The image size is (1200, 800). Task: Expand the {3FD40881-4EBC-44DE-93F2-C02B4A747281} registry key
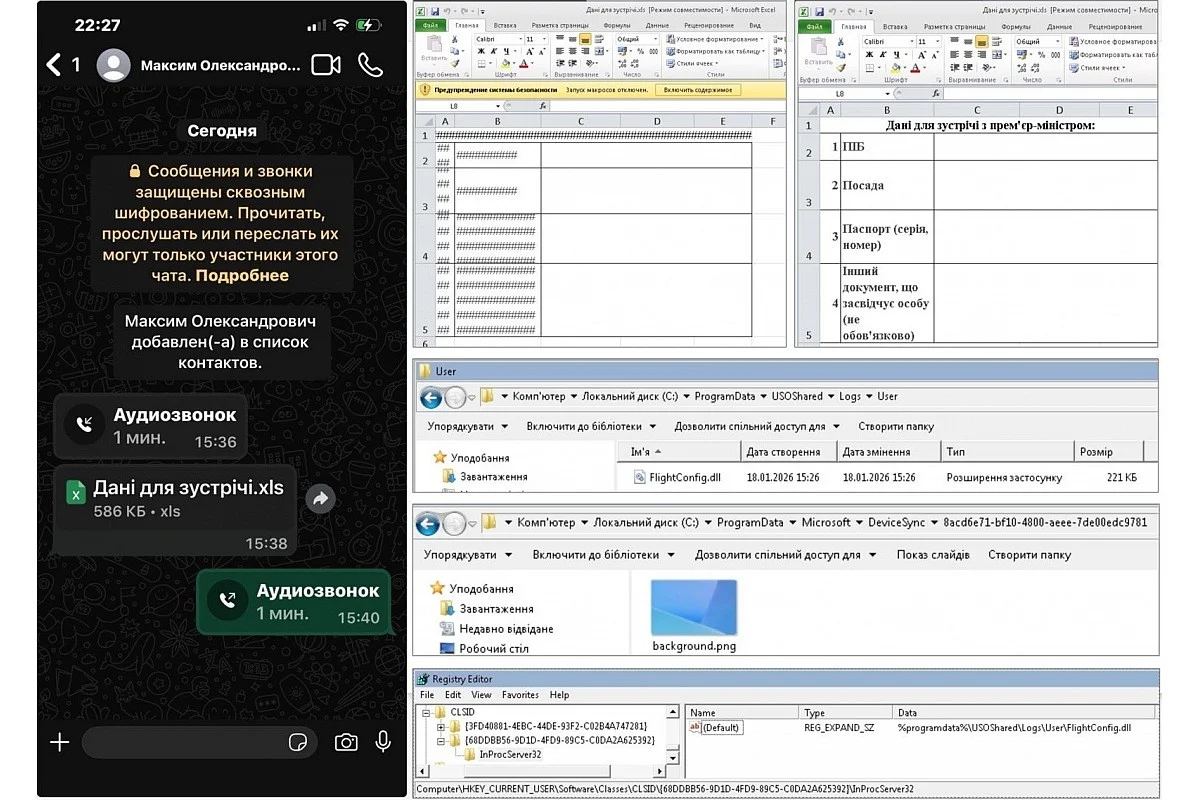[x=441, y=727]
